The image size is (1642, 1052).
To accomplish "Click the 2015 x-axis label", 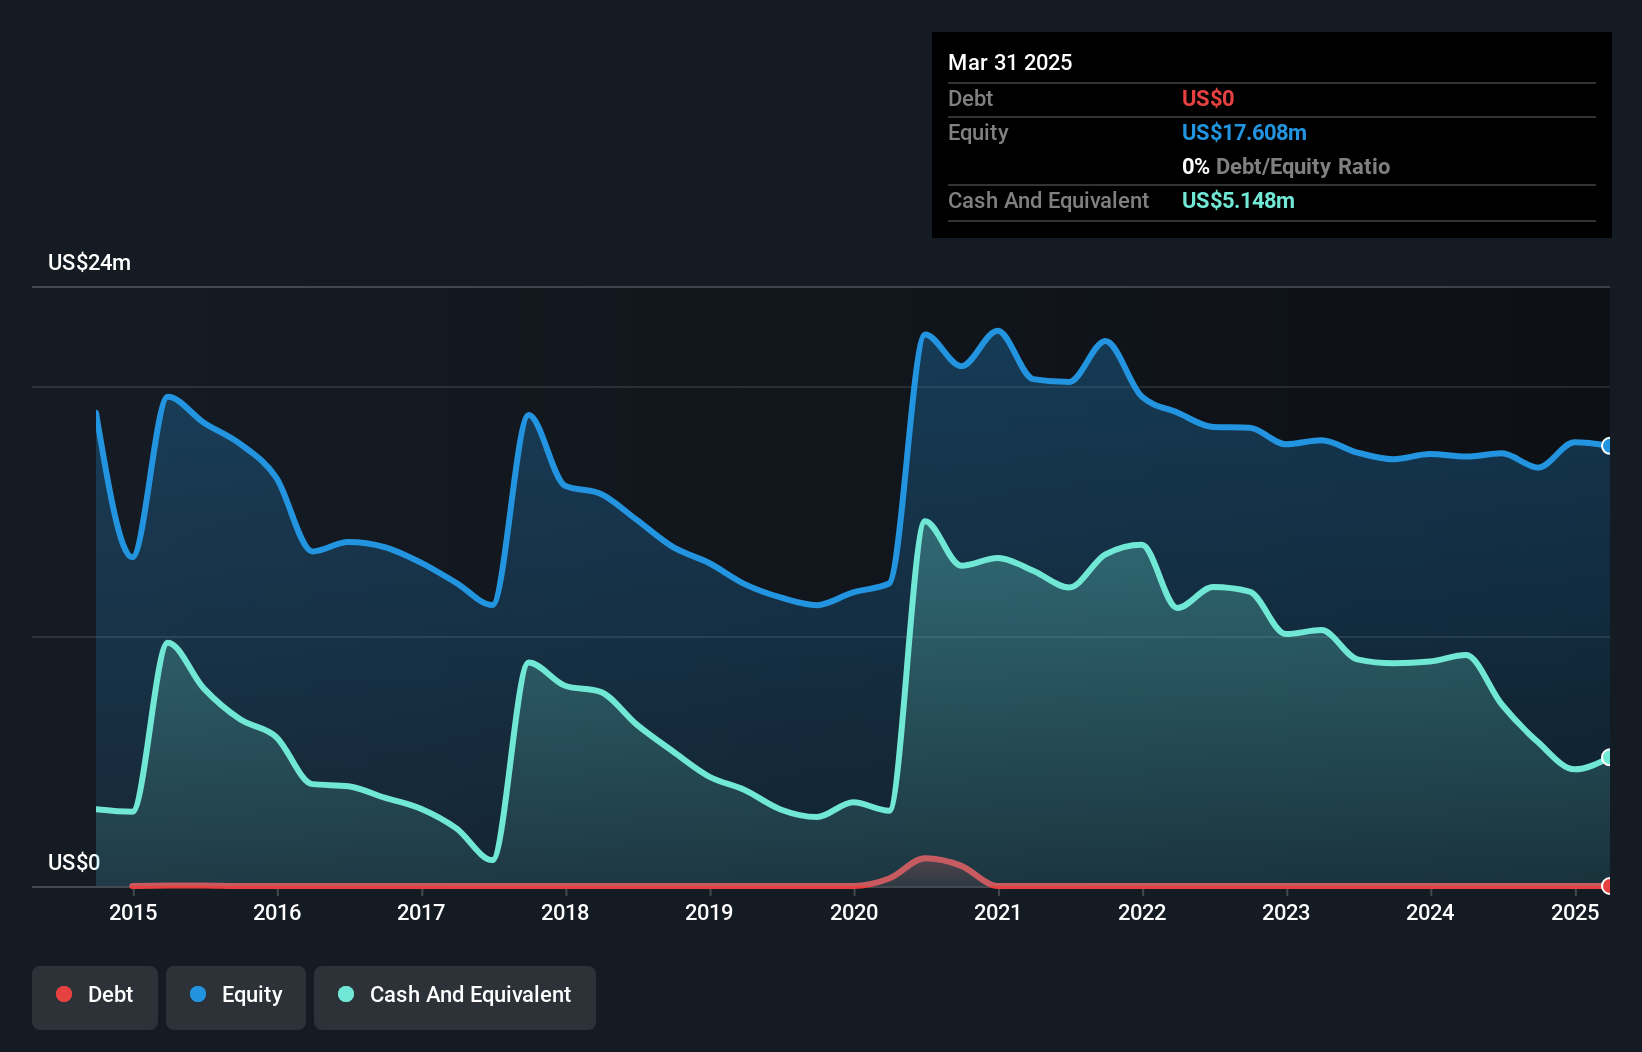I will 133,912.
